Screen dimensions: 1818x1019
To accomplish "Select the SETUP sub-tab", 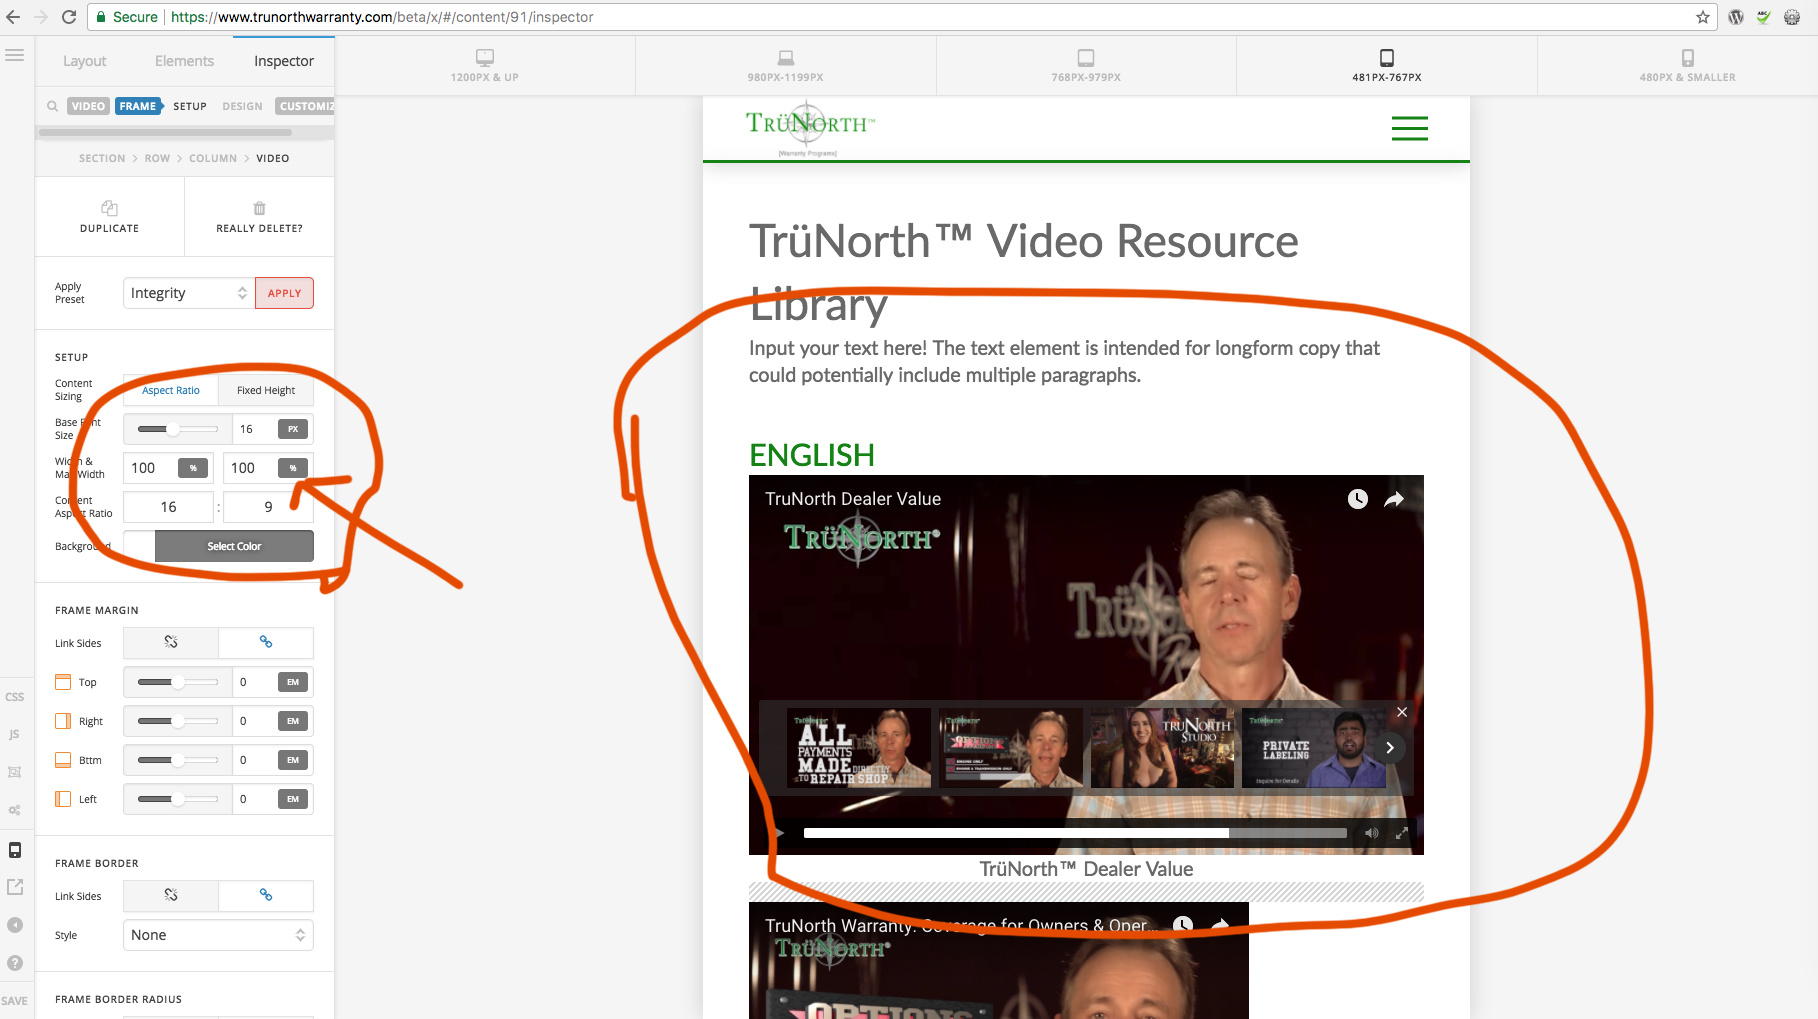I will [x=190, y=106].
